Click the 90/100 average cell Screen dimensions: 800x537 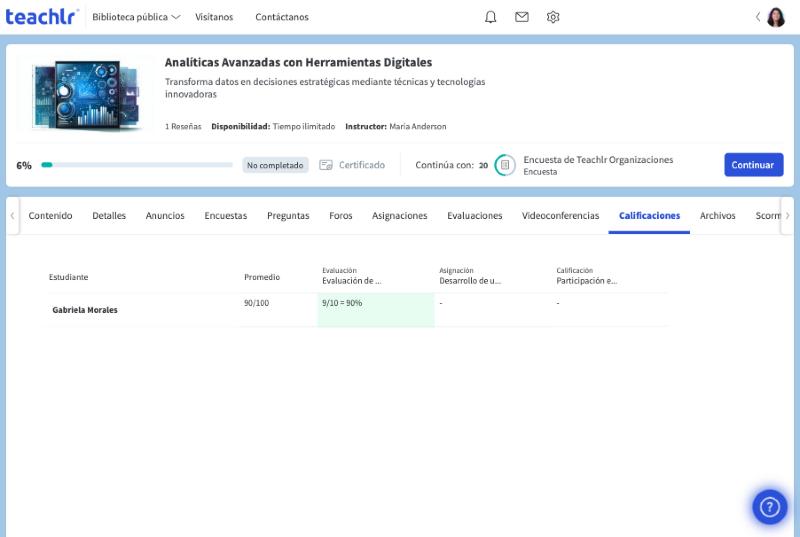pyautogui.click(x=256, y=303)
